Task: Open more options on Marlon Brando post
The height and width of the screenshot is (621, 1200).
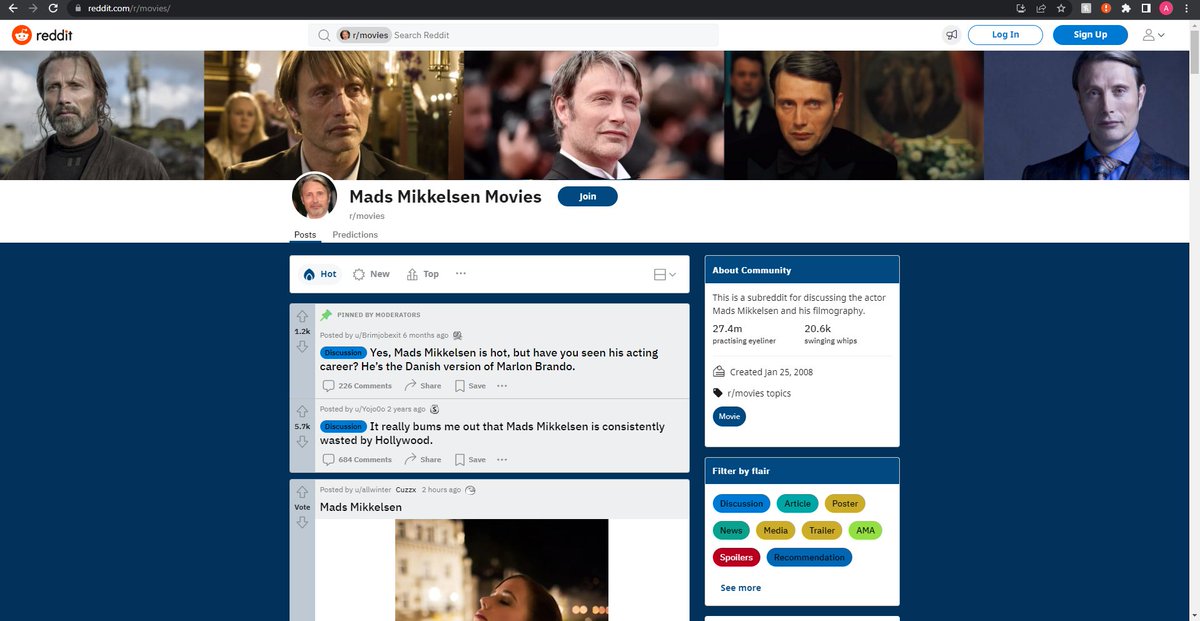Action: (502, 385)
